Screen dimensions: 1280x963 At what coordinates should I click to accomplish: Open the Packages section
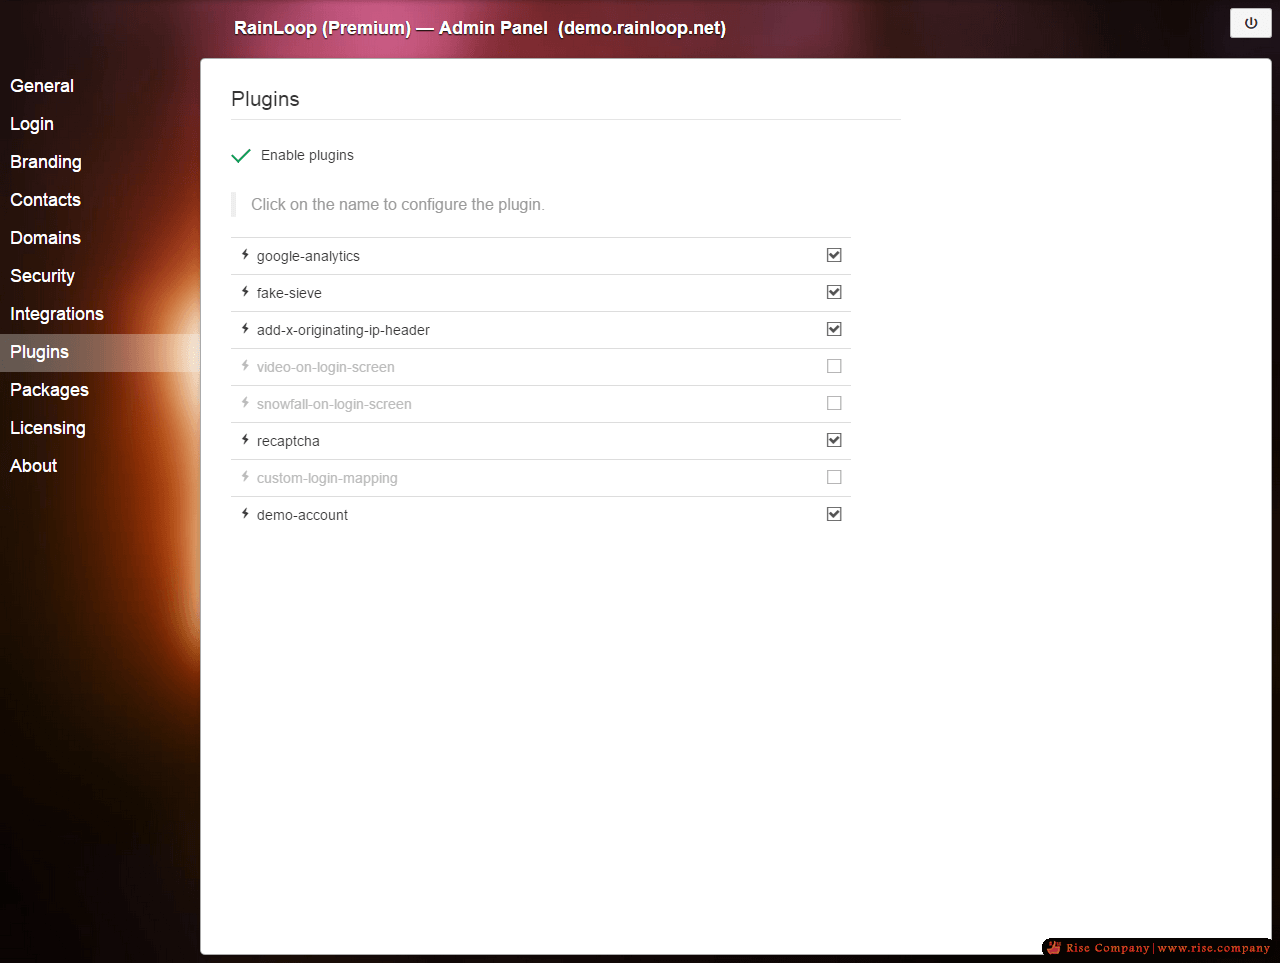coord(100,390)
